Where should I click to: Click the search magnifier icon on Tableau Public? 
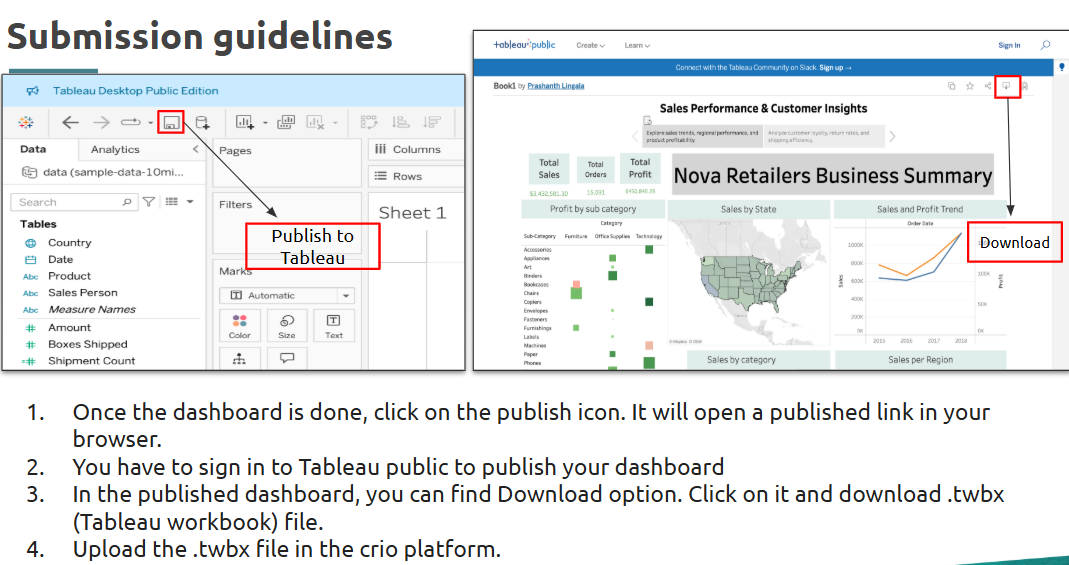(1045, 45)
